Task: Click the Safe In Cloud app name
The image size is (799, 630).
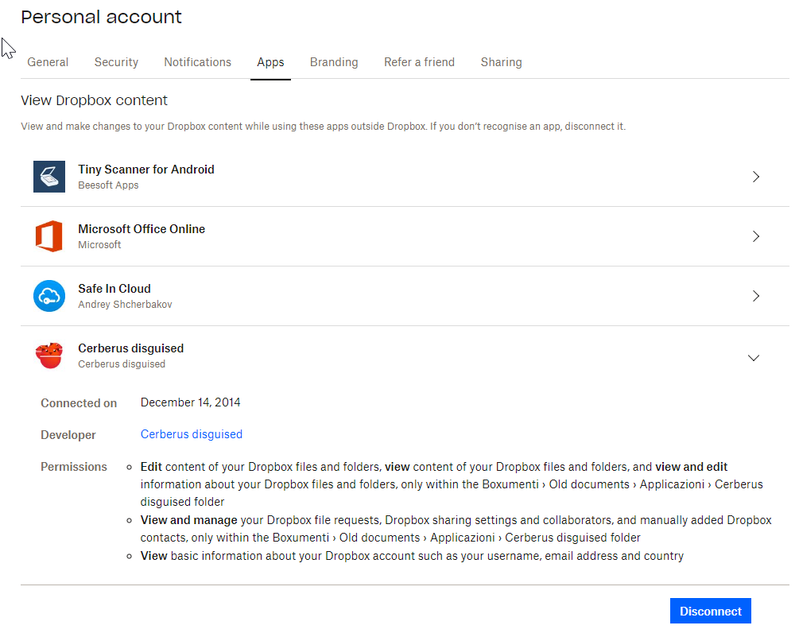Action: pos(114,288)
